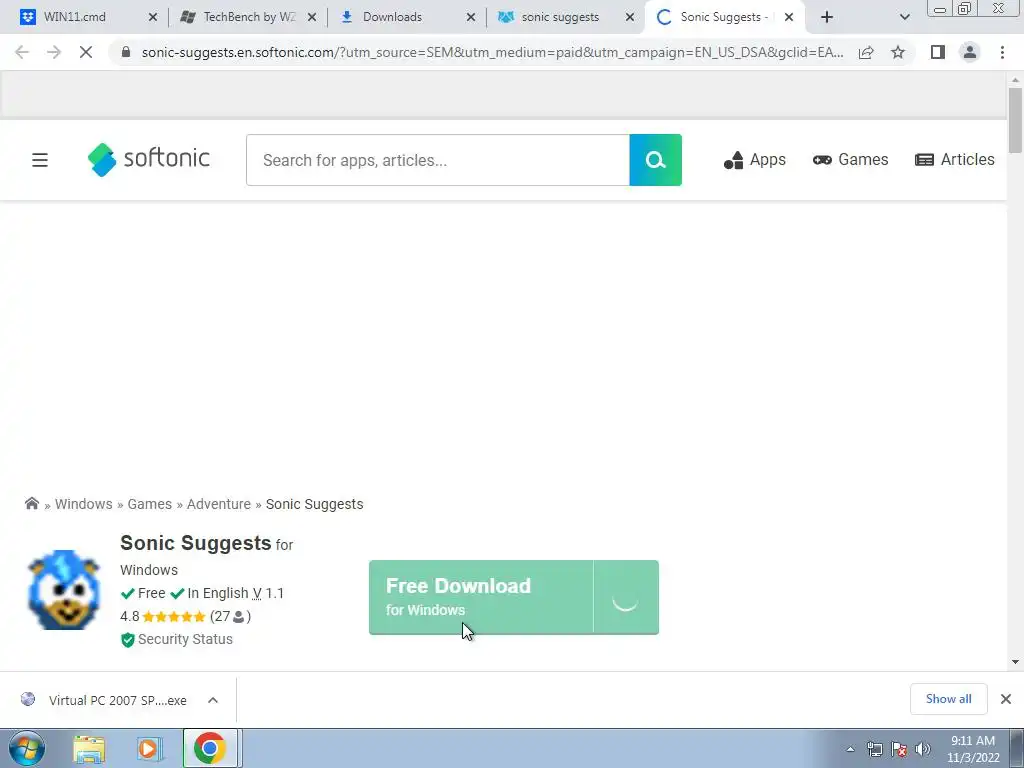This screenshot has height=768, width=1024.
Task: Open Windows Media Player from taskbar
Action: coord(149,748)
